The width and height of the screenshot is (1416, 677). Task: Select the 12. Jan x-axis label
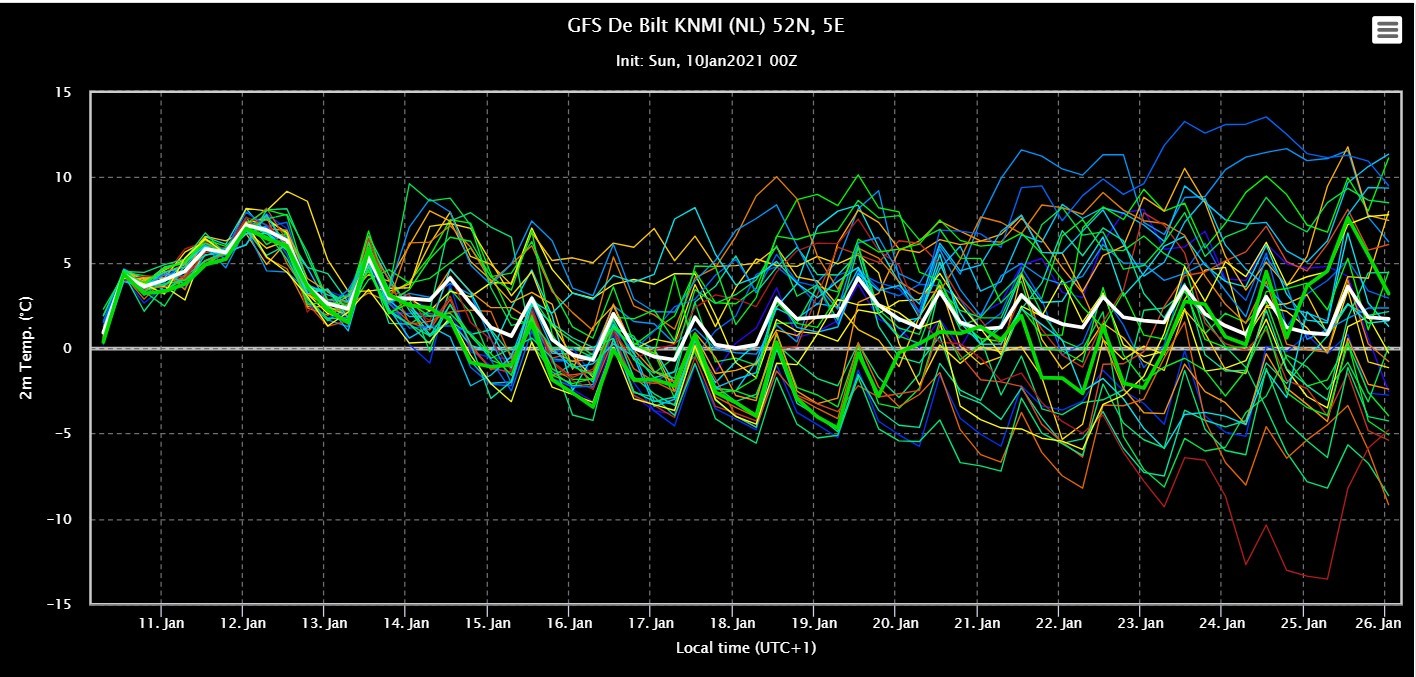click(x=243, y=623)
